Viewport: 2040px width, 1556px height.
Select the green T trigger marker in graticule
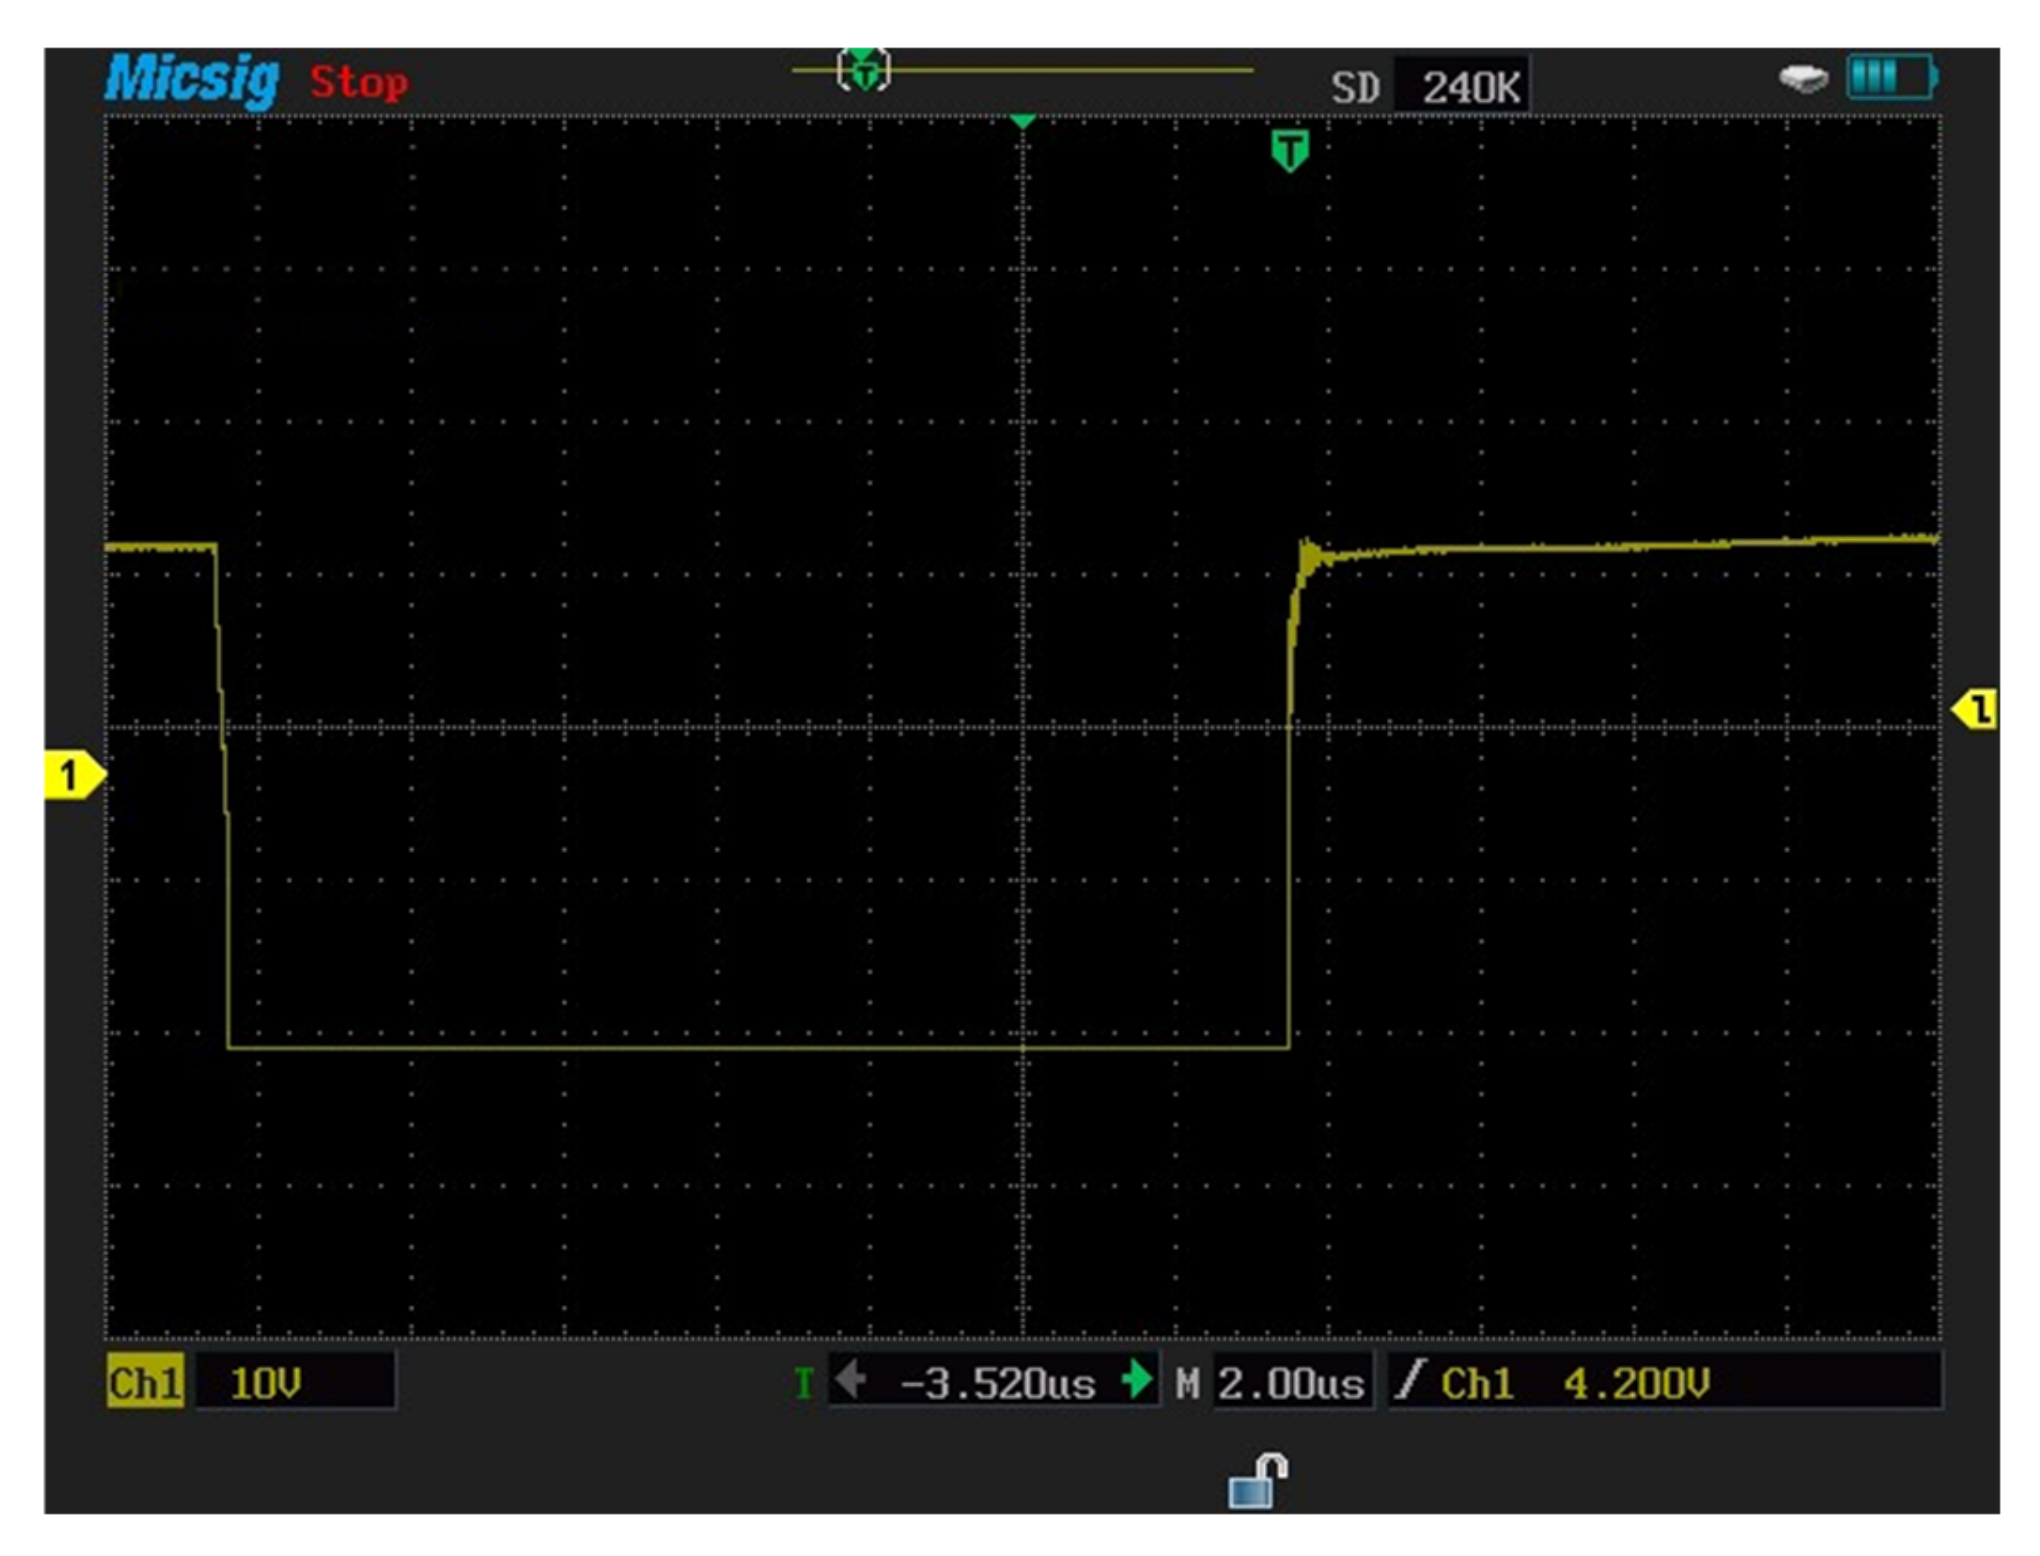(1290, 150)
